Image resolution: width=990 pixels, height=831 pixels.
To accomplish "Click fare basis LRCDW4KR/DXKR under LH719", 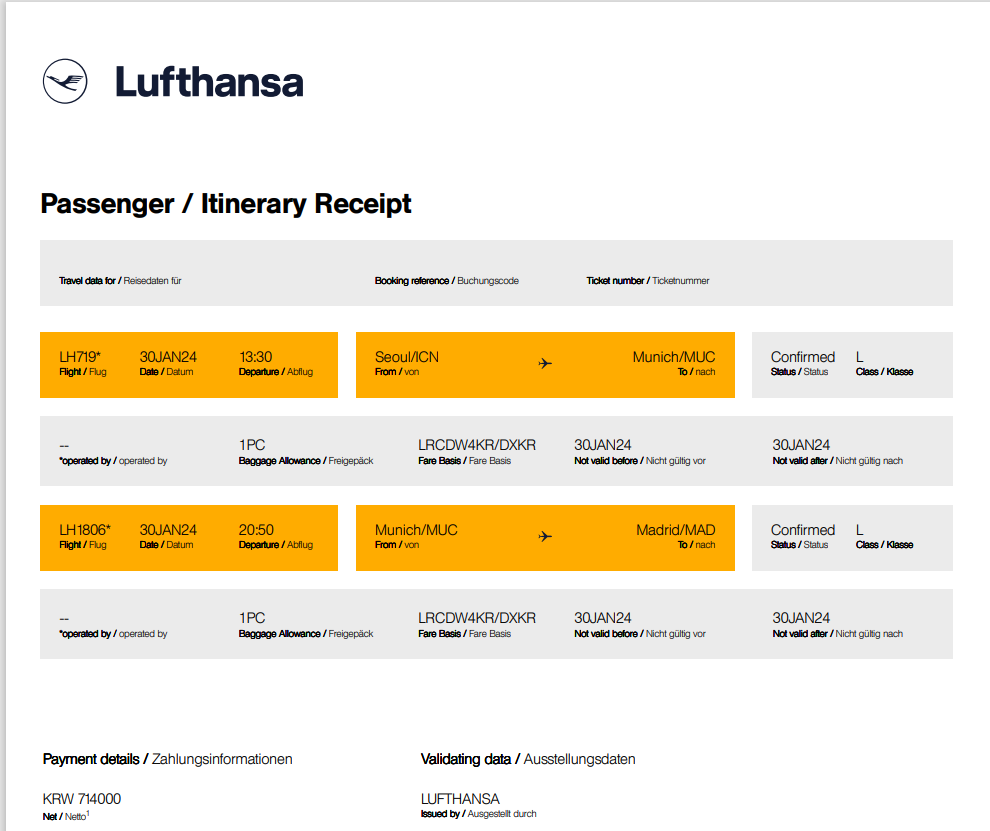I will click(x=477, y=445).
